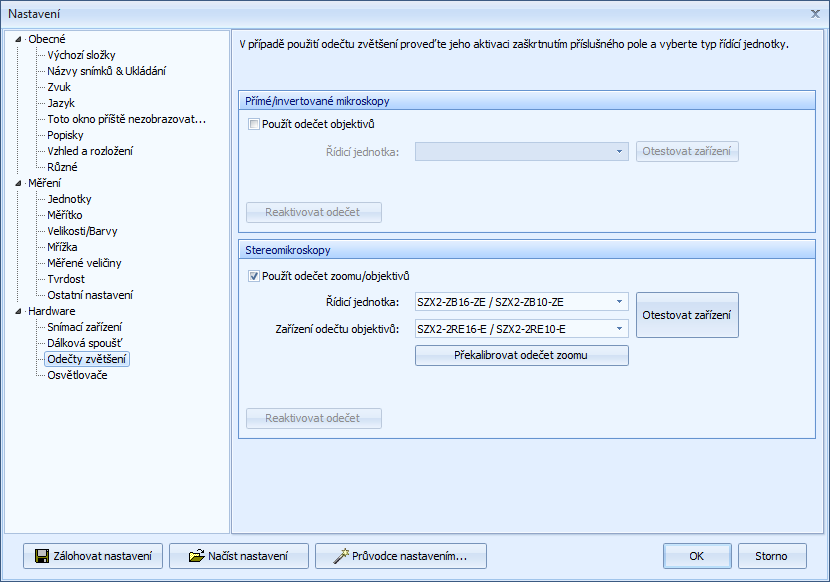Open Osvětlovače settings

[x=77, y=375]
